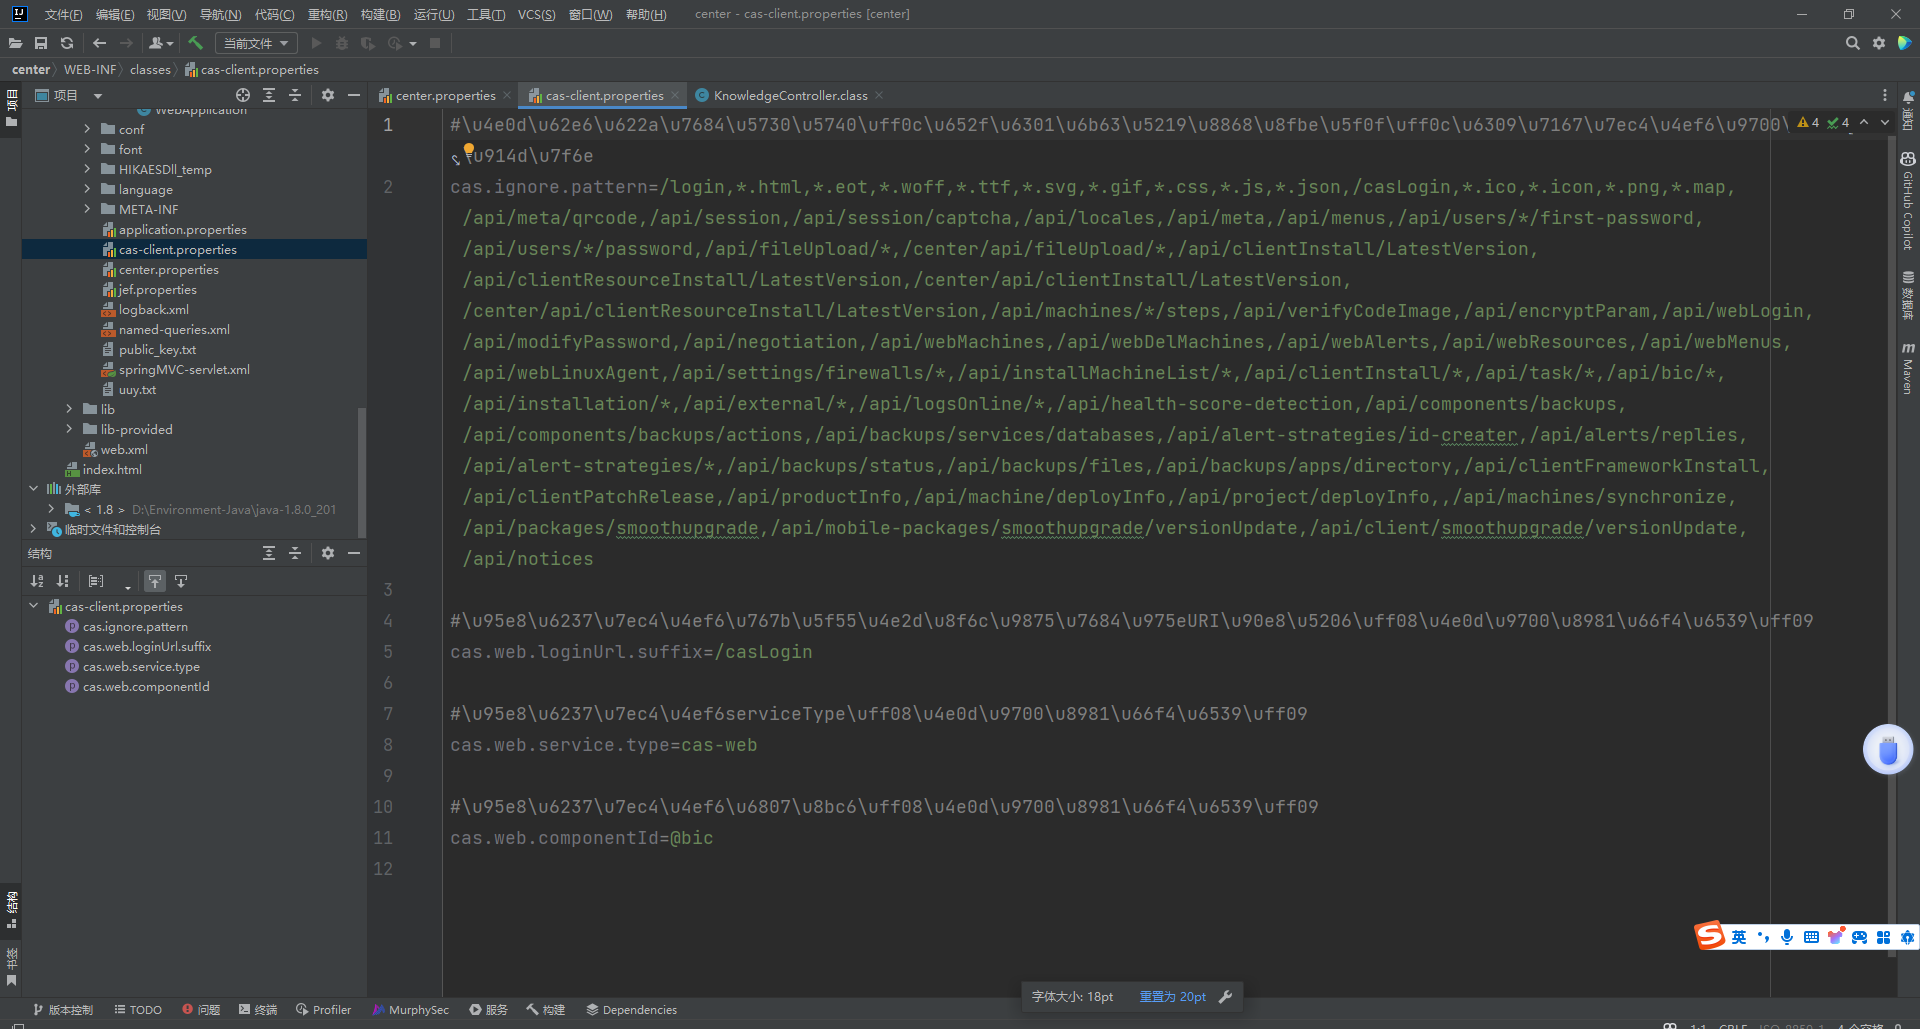The width and height of the screenshot is (1920, 1029).
Task: Open the VCS(S) menu
Action: click(x=536, y=14)
